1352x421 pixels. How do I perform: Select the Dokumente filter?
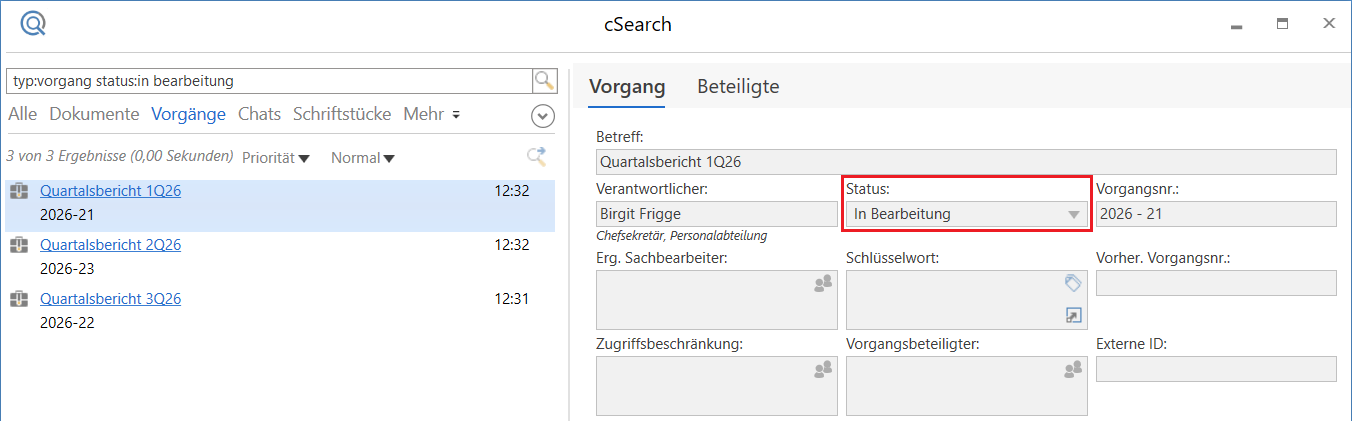[94, 114]
